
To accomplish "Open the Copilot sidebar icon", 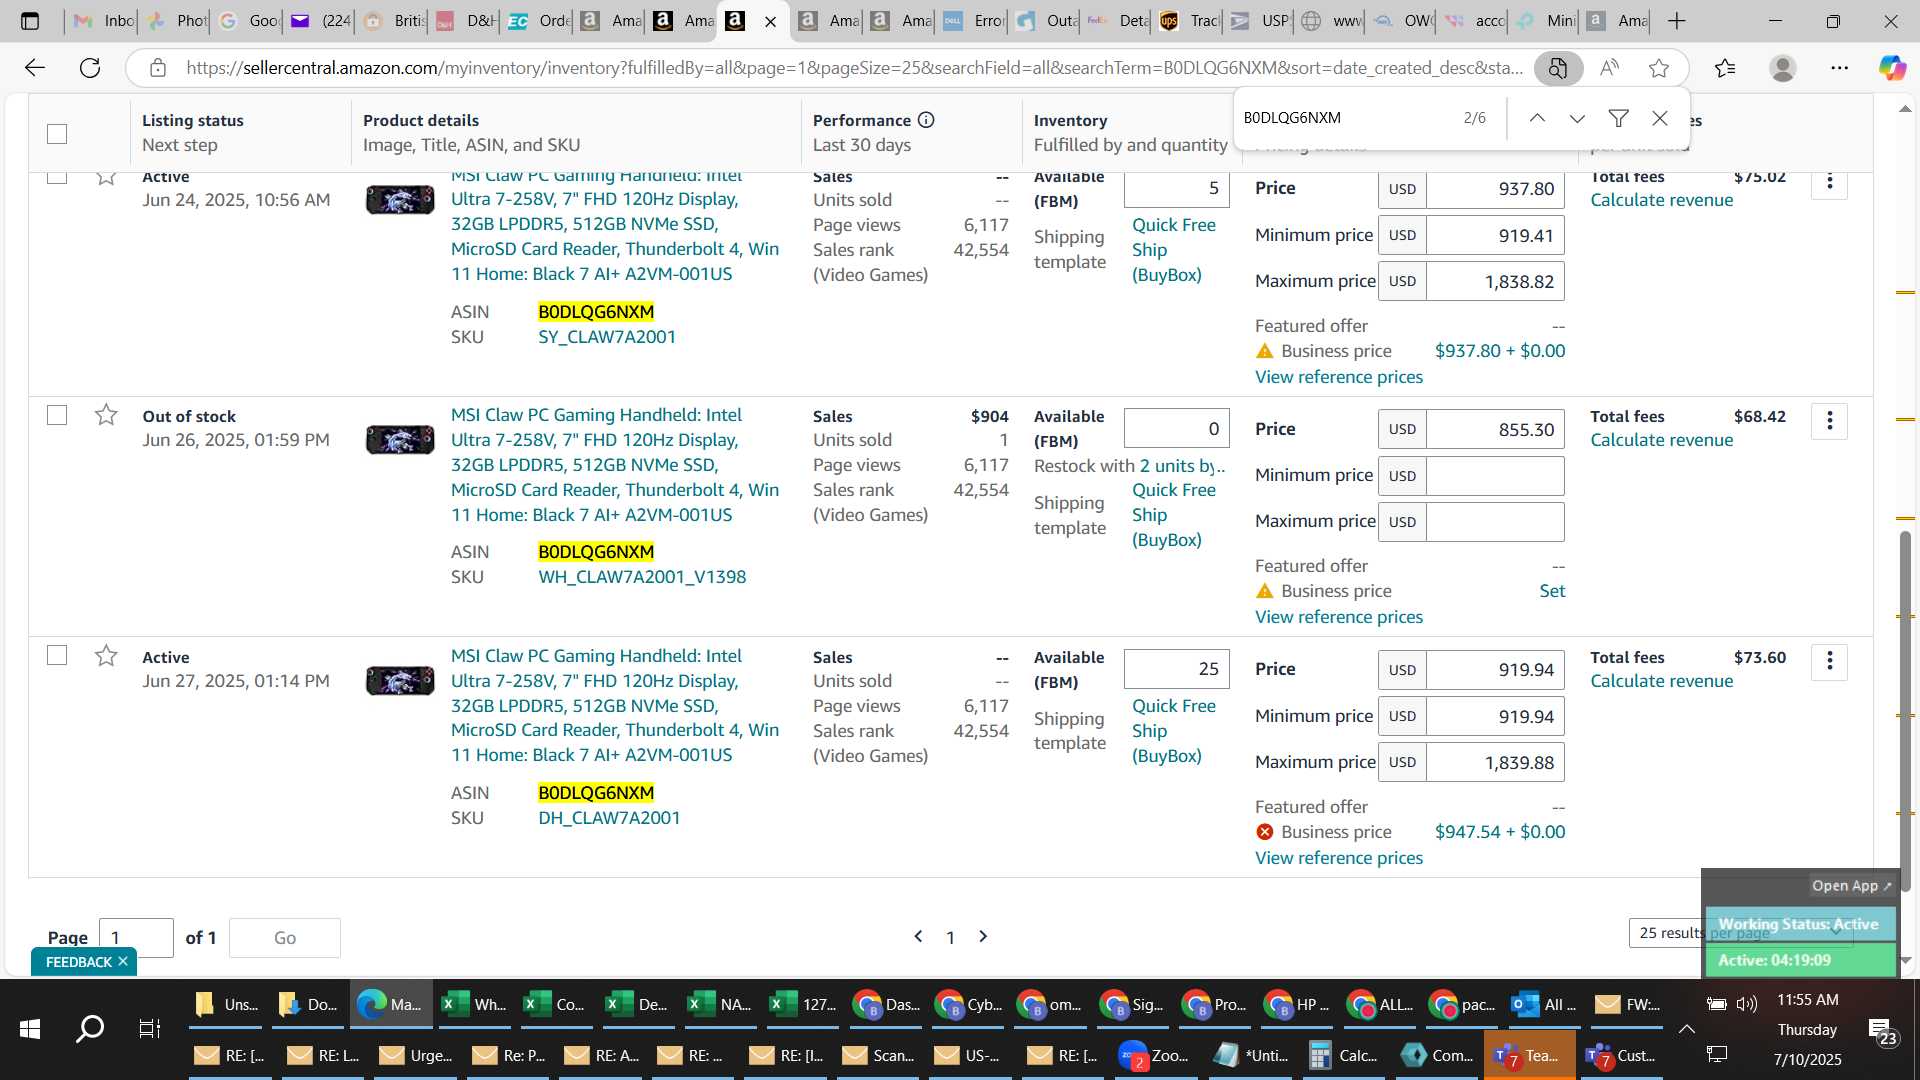I will click(1891, 68).
